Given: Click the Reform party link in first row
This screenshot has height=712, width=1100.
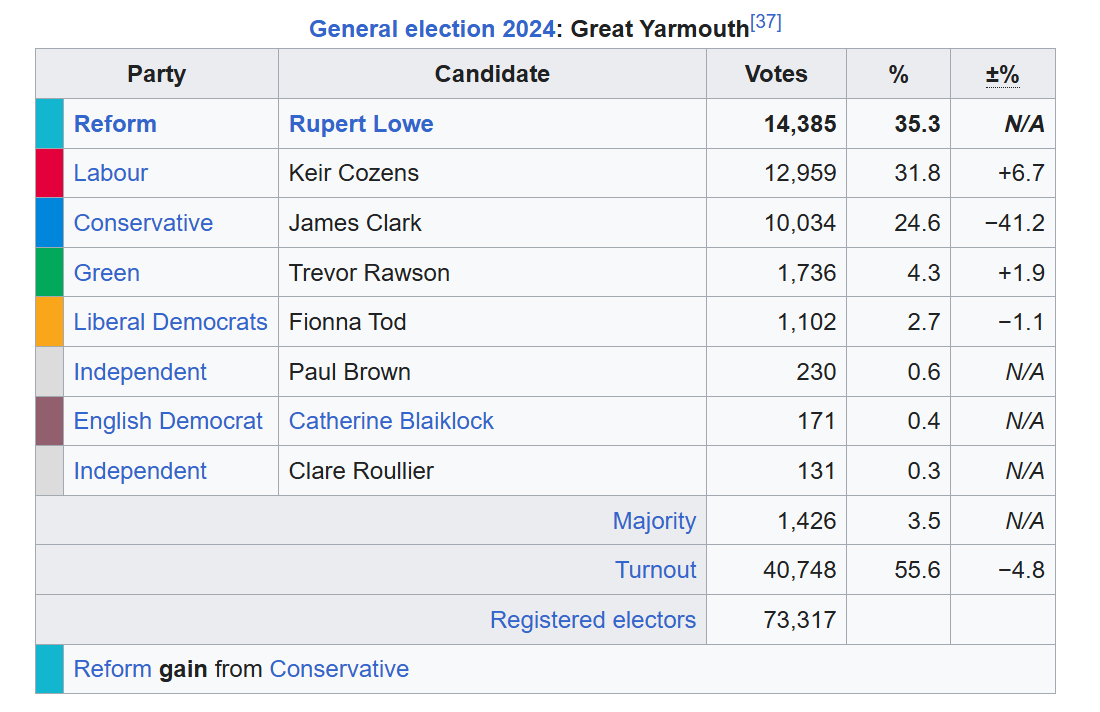Looking at the screenshot, I should pyautogui.click(x=115, y=124).
